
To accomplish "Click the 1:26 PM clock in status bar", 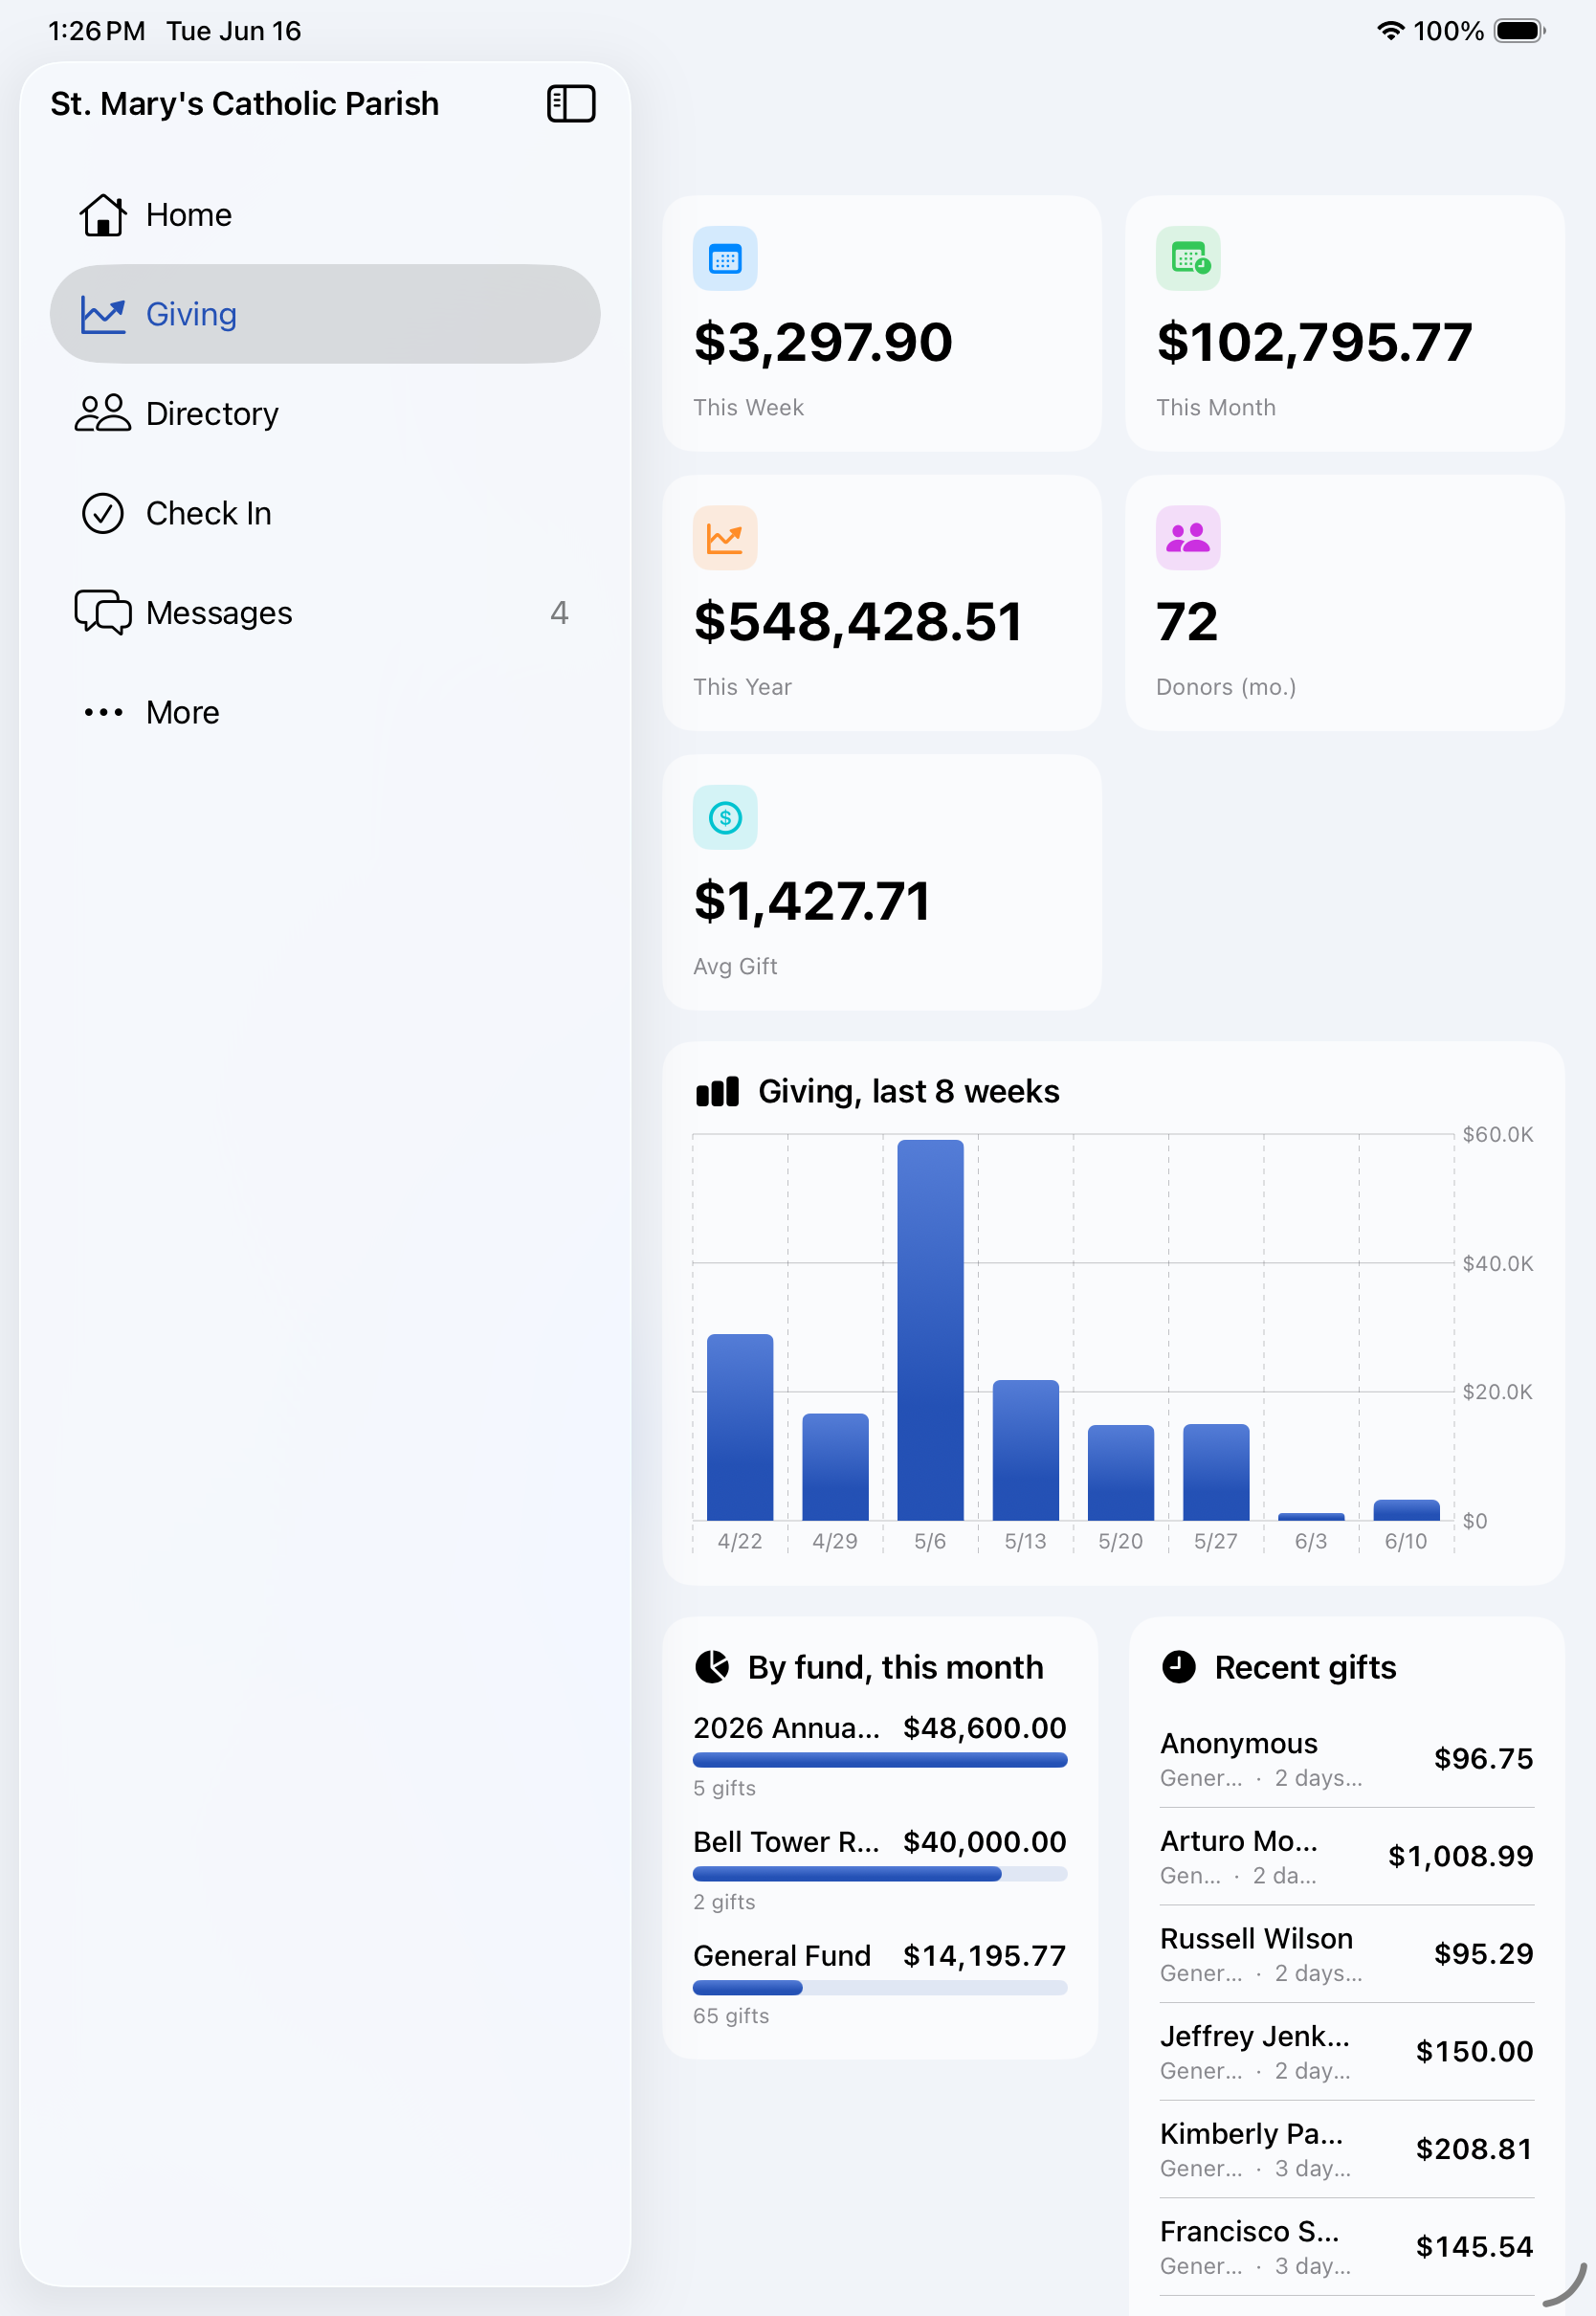I will (x=96, y=31).
